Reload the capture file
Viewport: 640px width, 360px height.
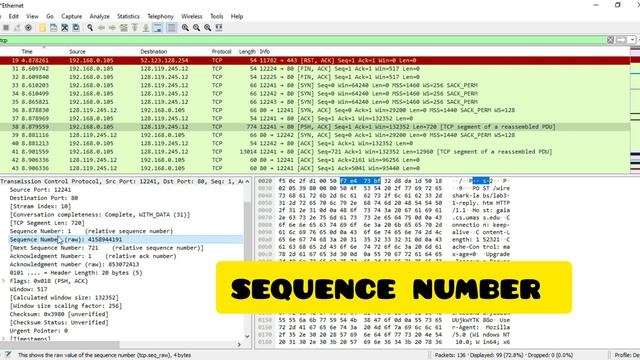tap(76, 28)
